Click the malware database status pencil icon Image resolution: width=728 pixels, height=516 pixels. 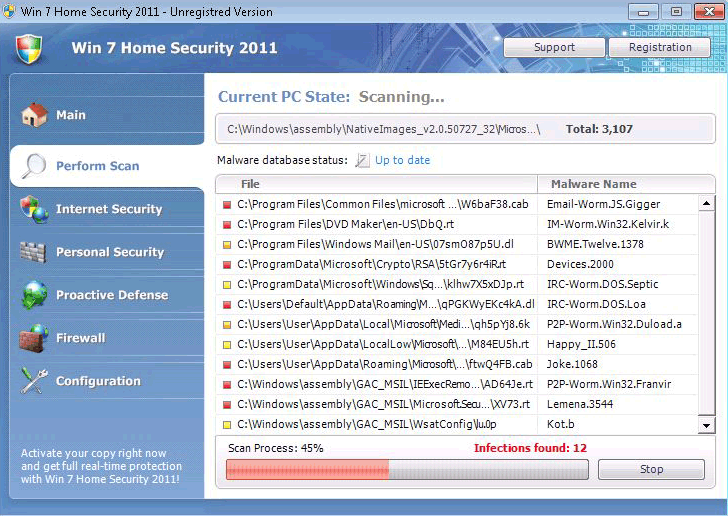pos(362,160)
